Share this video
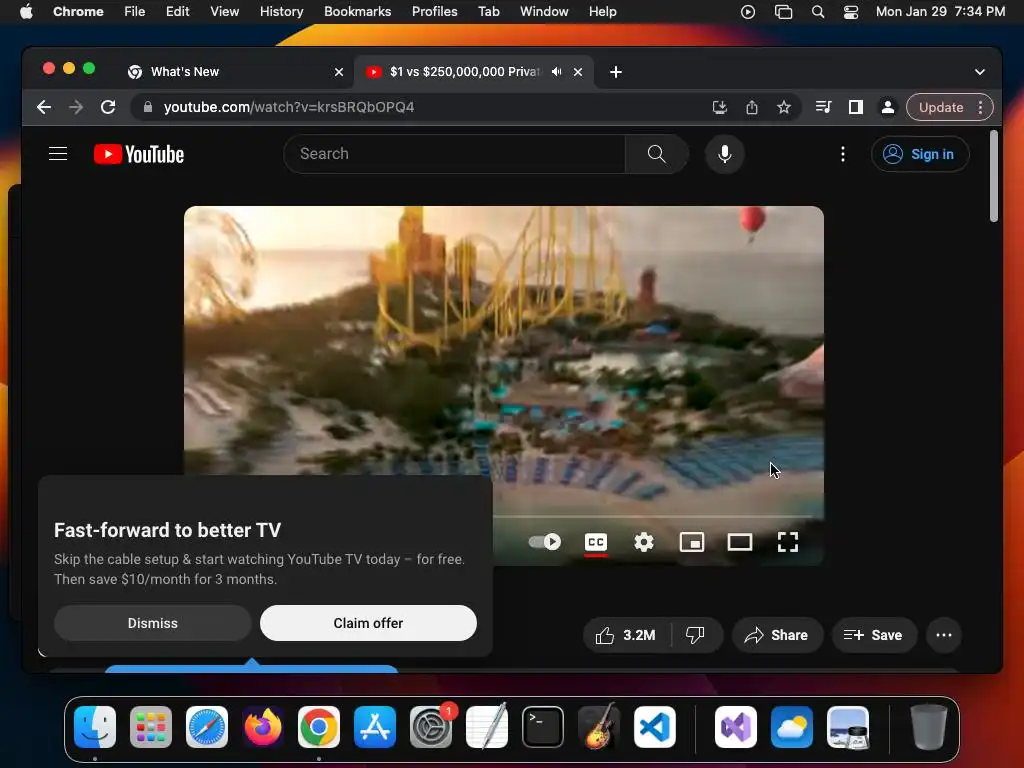The image size is (1024, 768). tap(776, 635)
